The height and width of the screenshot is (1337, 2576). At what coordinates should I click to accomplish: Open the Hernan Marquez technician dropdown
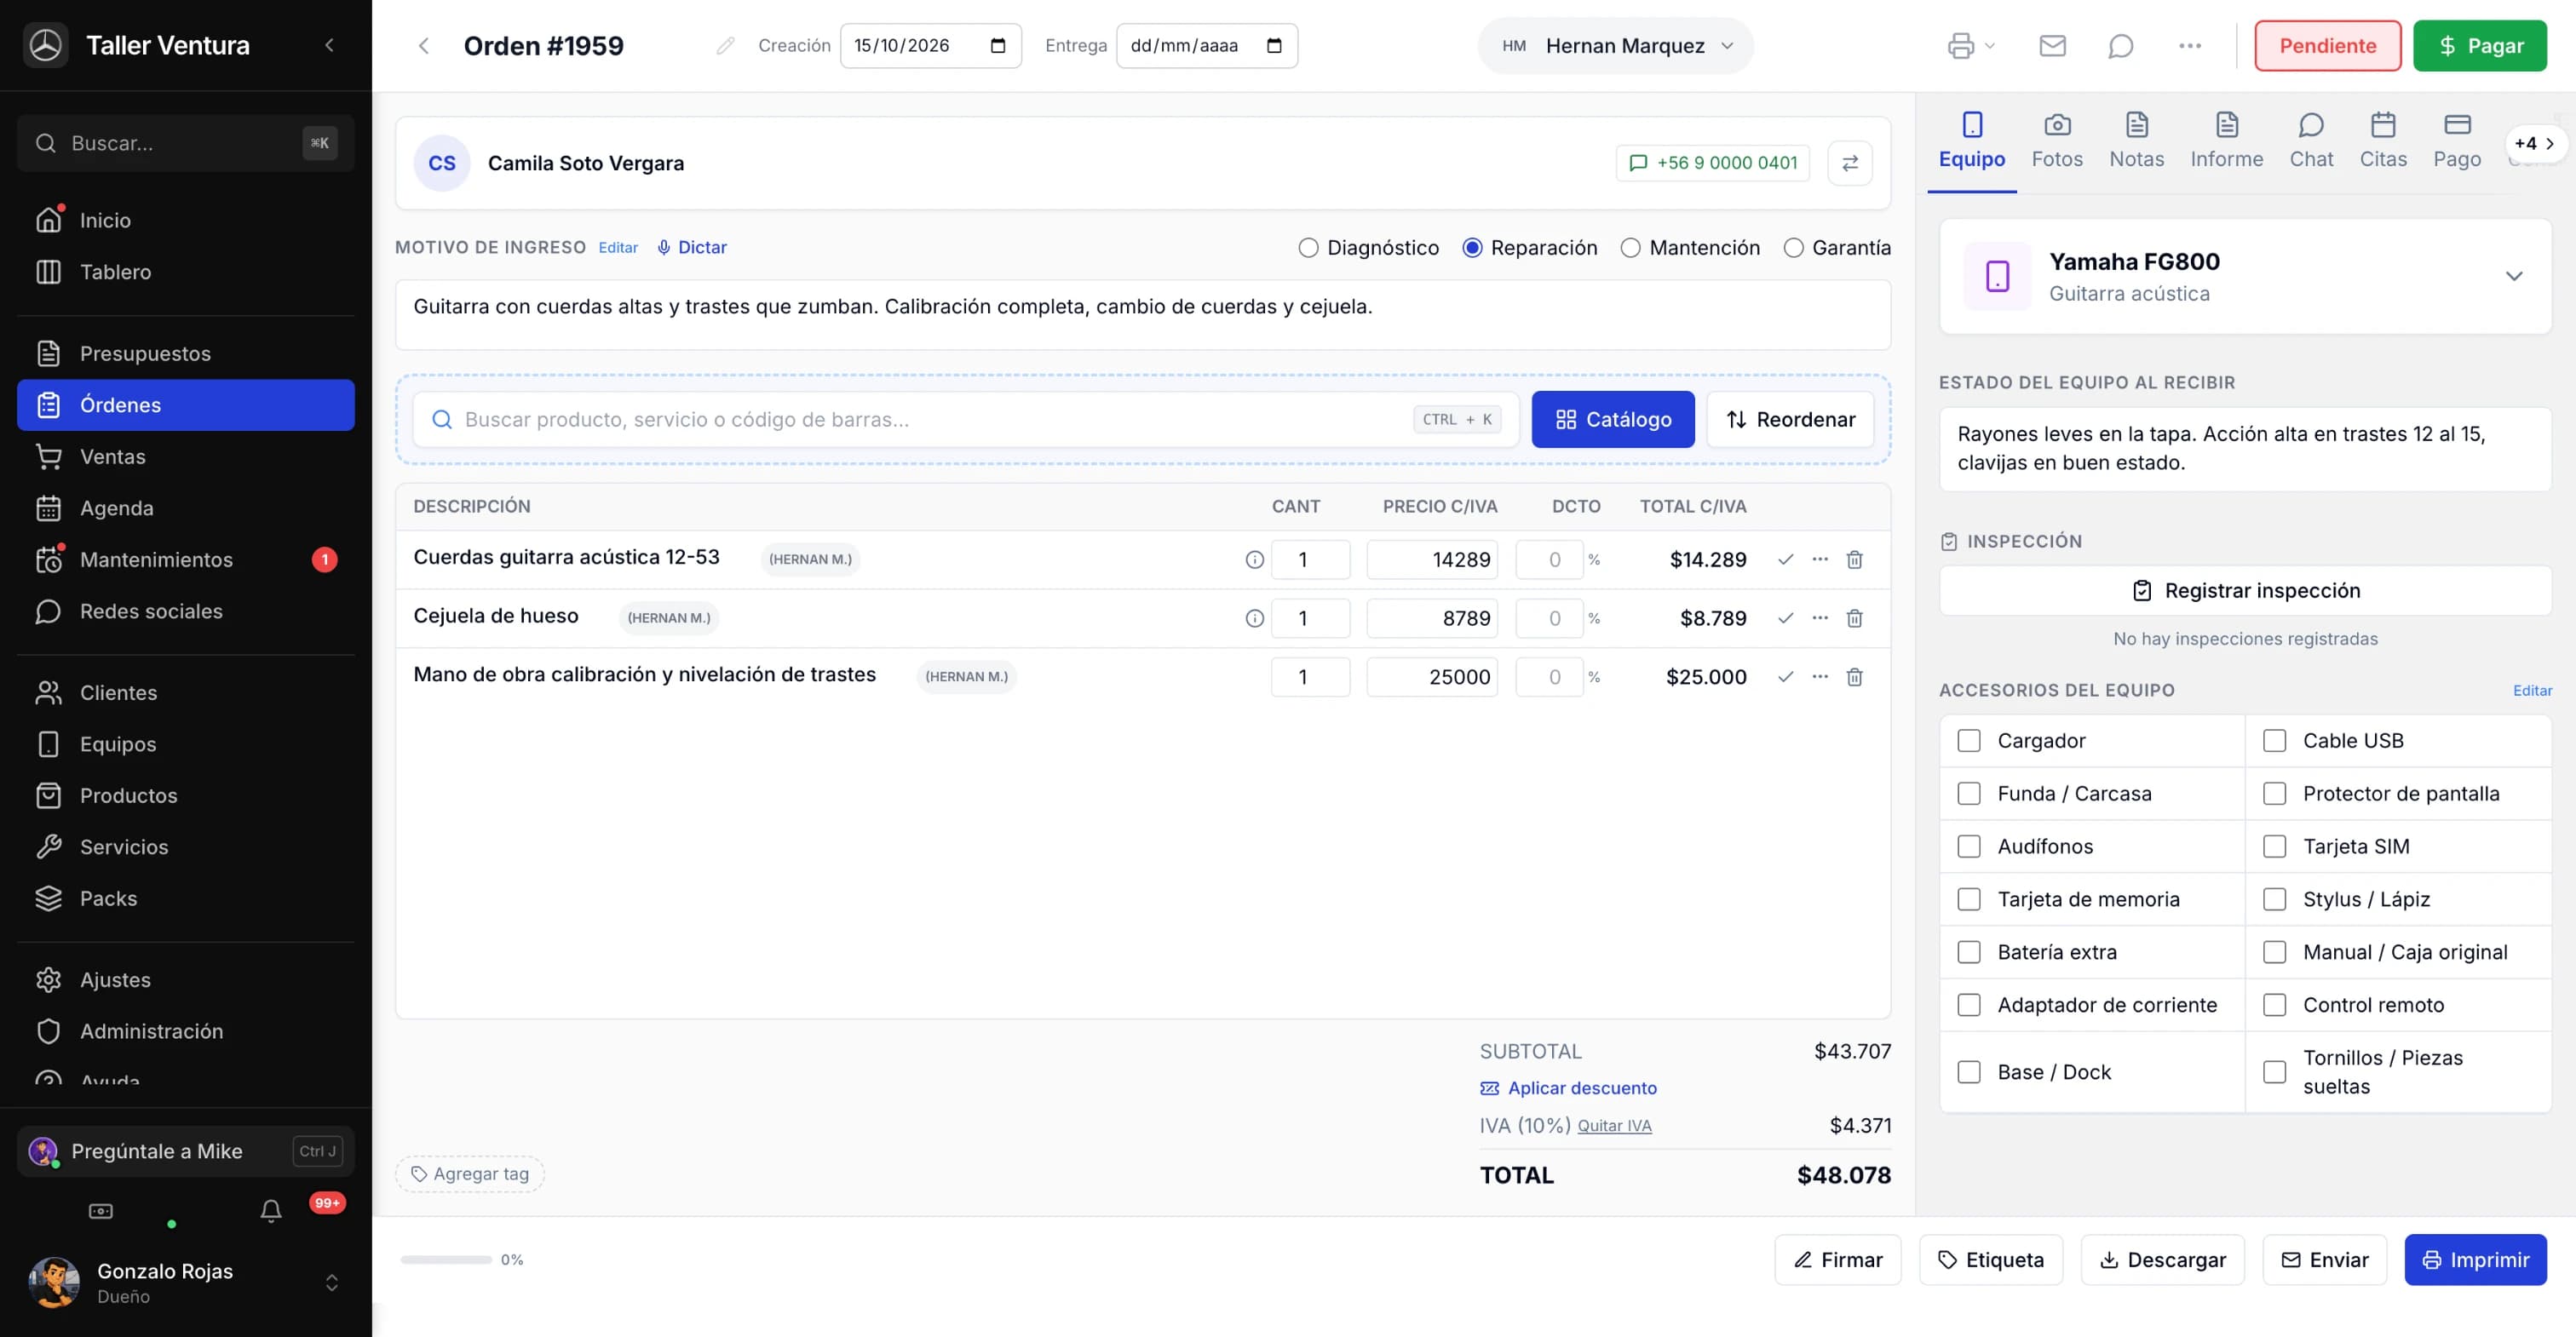[x=1616, y=46]
